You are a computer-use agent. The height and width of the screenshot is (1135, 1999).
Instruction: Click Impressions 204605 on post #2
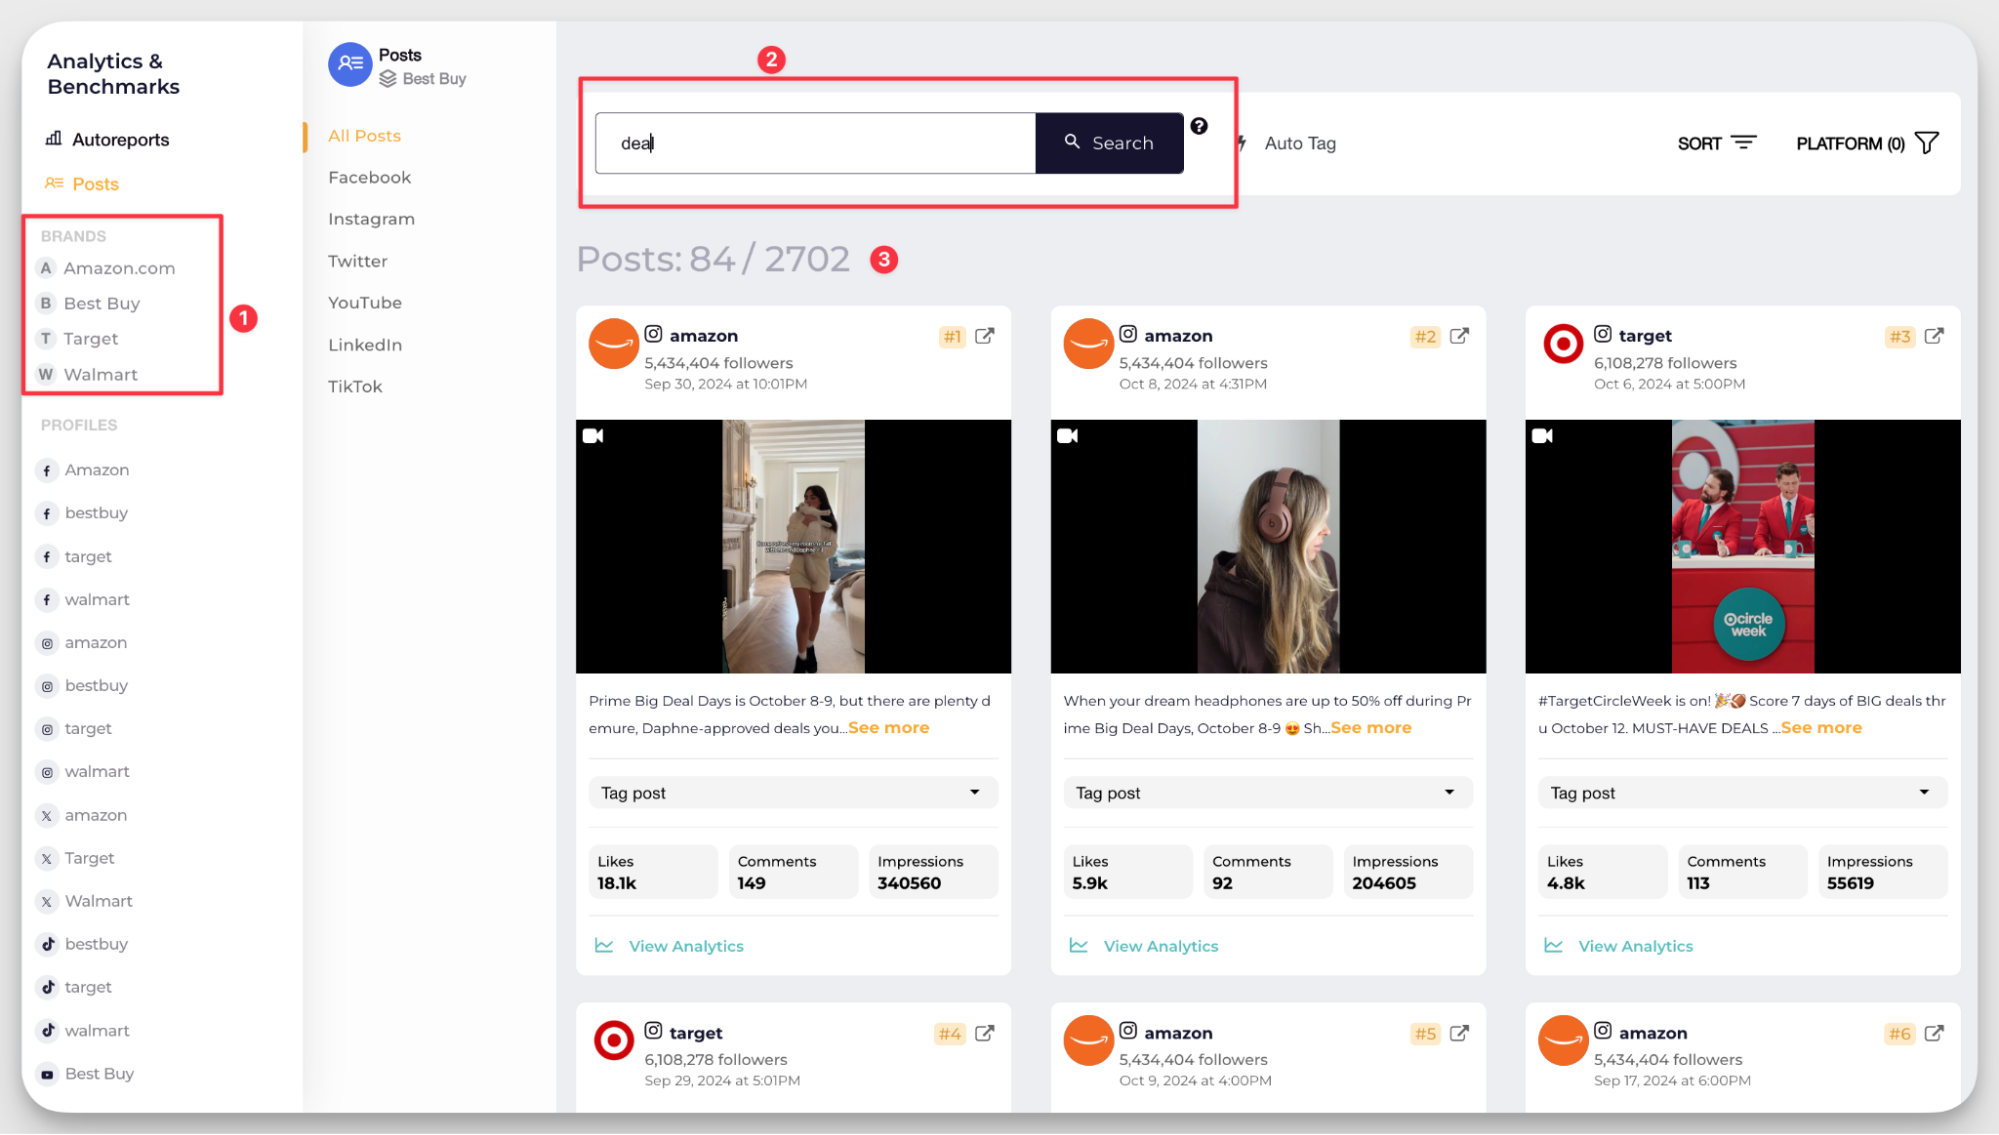point(1407,872)
